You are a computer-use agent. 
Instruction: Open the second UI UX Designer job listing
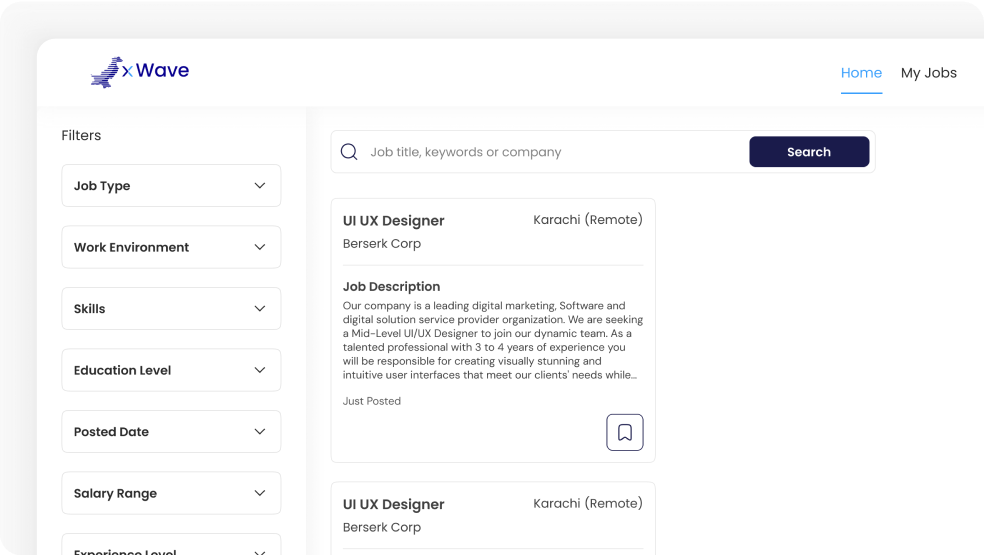(x=393, y=505)
